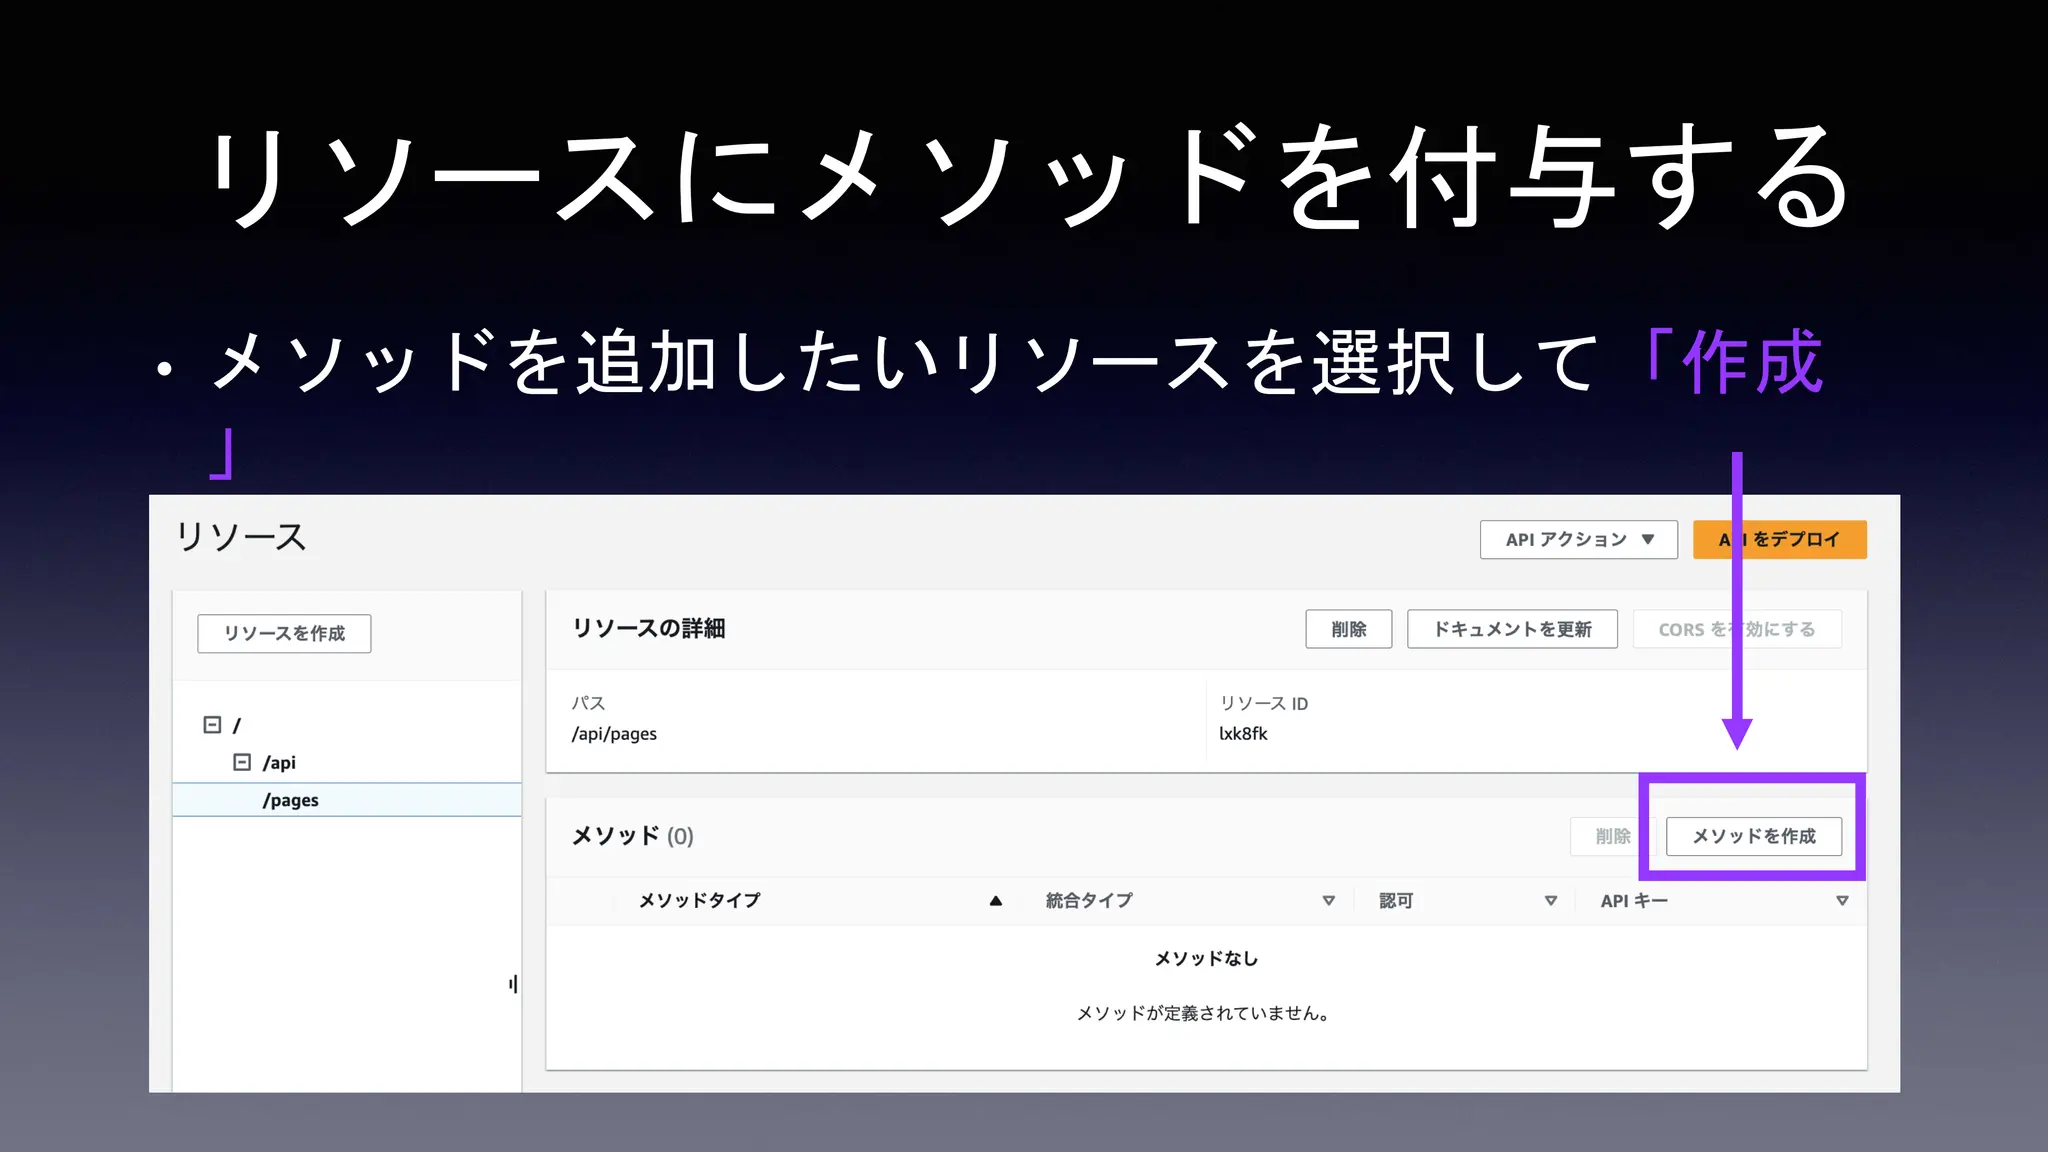Click the 削除 button in resource details
2048x1152 pixels.
coord(1348,630)
